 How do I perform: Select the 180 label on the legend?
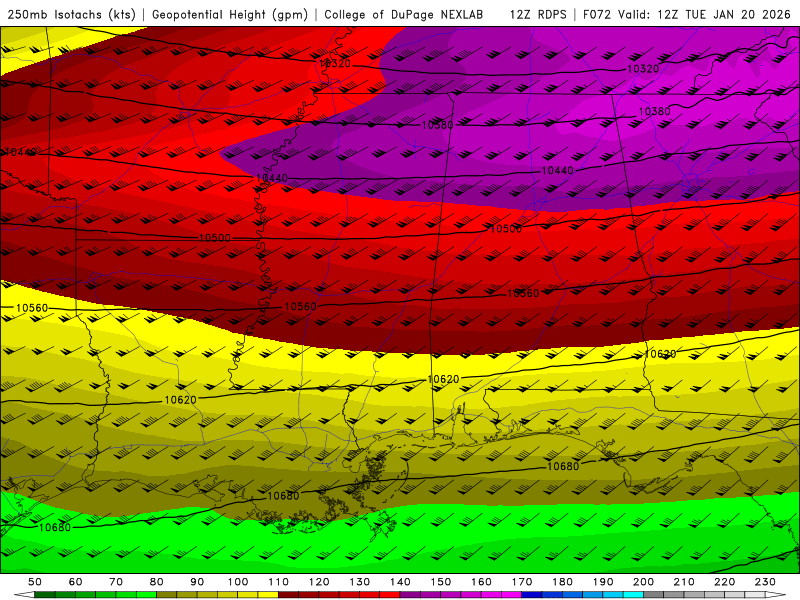(x=562, y=582)
